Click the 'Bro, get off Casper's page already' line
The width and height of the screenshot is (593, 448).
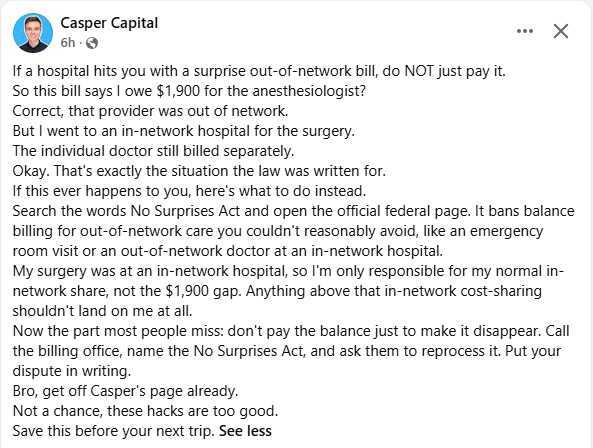pos(126,391)
